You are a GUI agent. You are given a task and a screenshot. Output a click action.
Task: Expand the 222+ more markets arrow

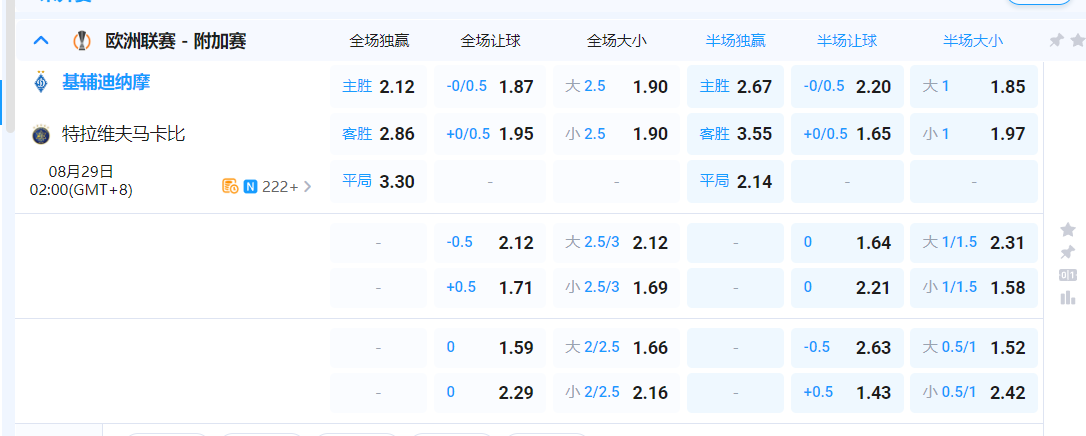(x=307, y=186)
